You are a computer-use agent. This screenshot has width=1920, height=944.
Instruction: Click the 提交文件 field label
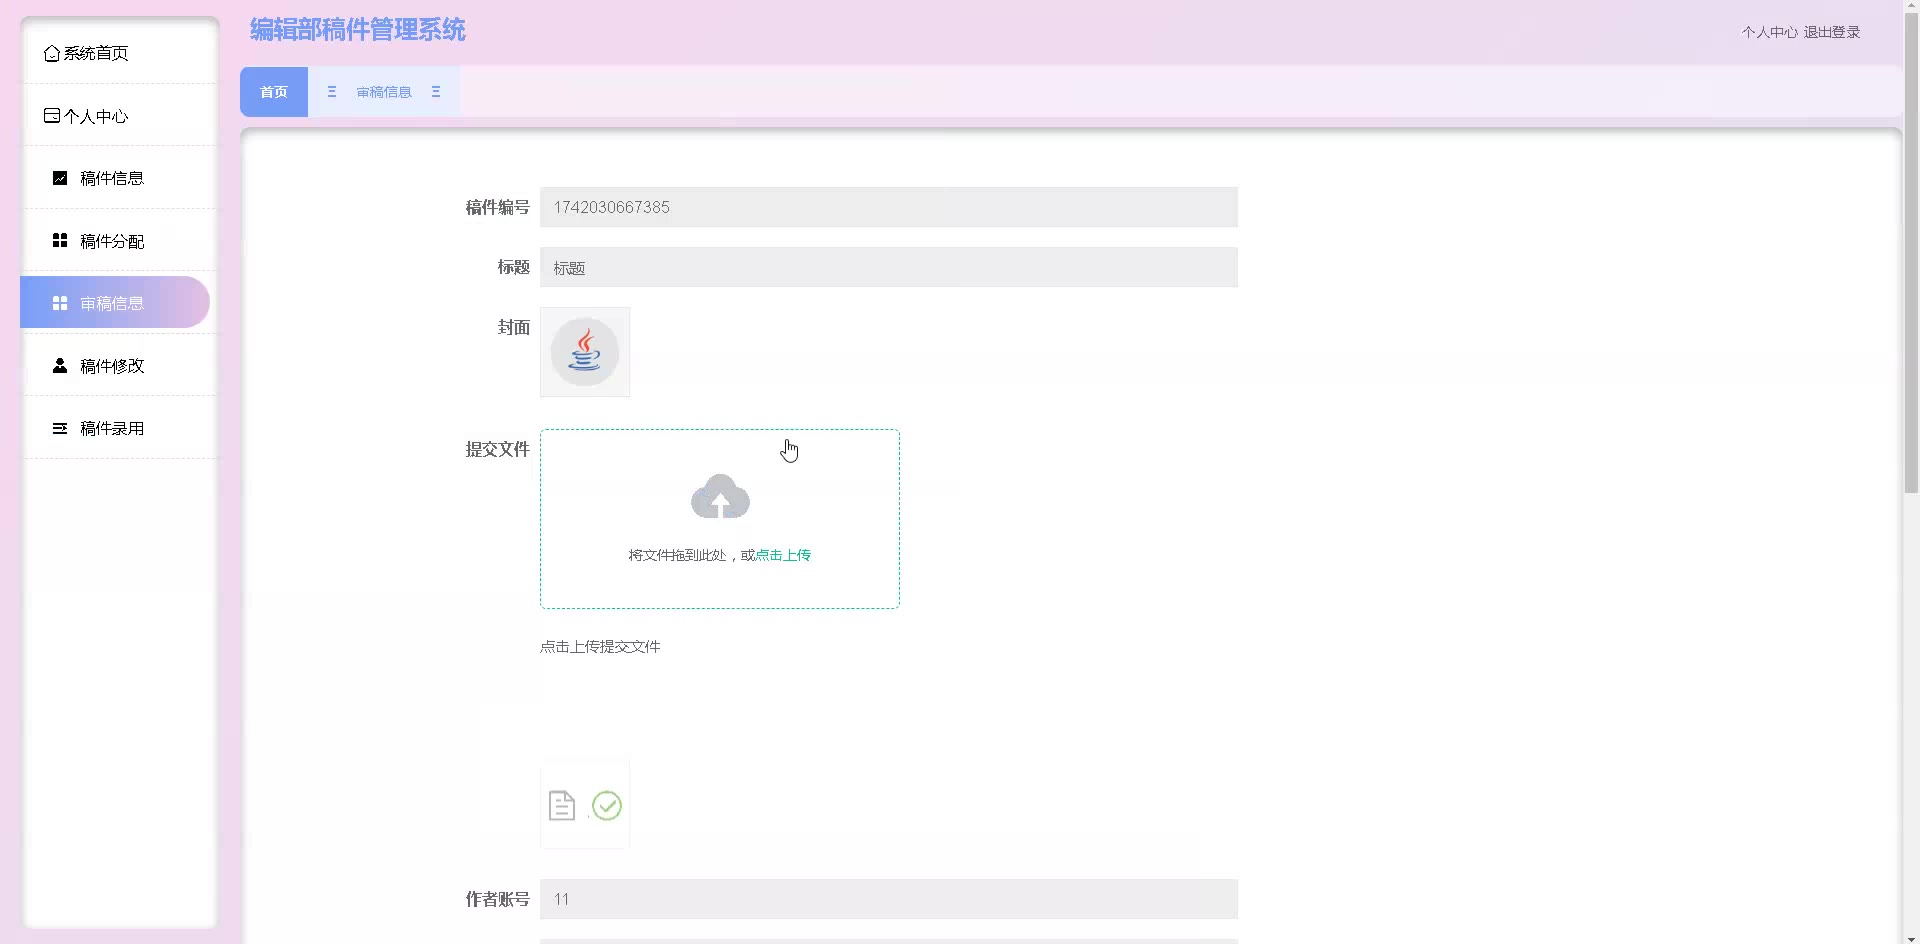point(497,449)
